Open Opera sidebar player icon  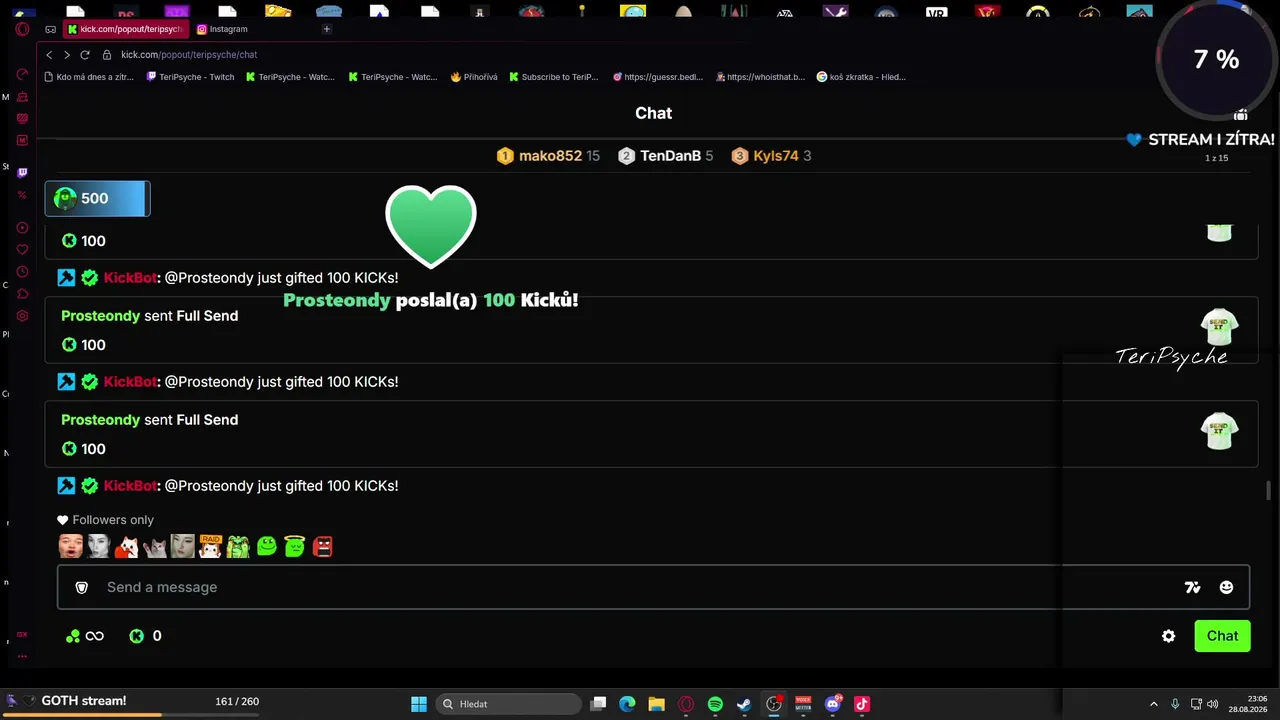pos(22,228)
